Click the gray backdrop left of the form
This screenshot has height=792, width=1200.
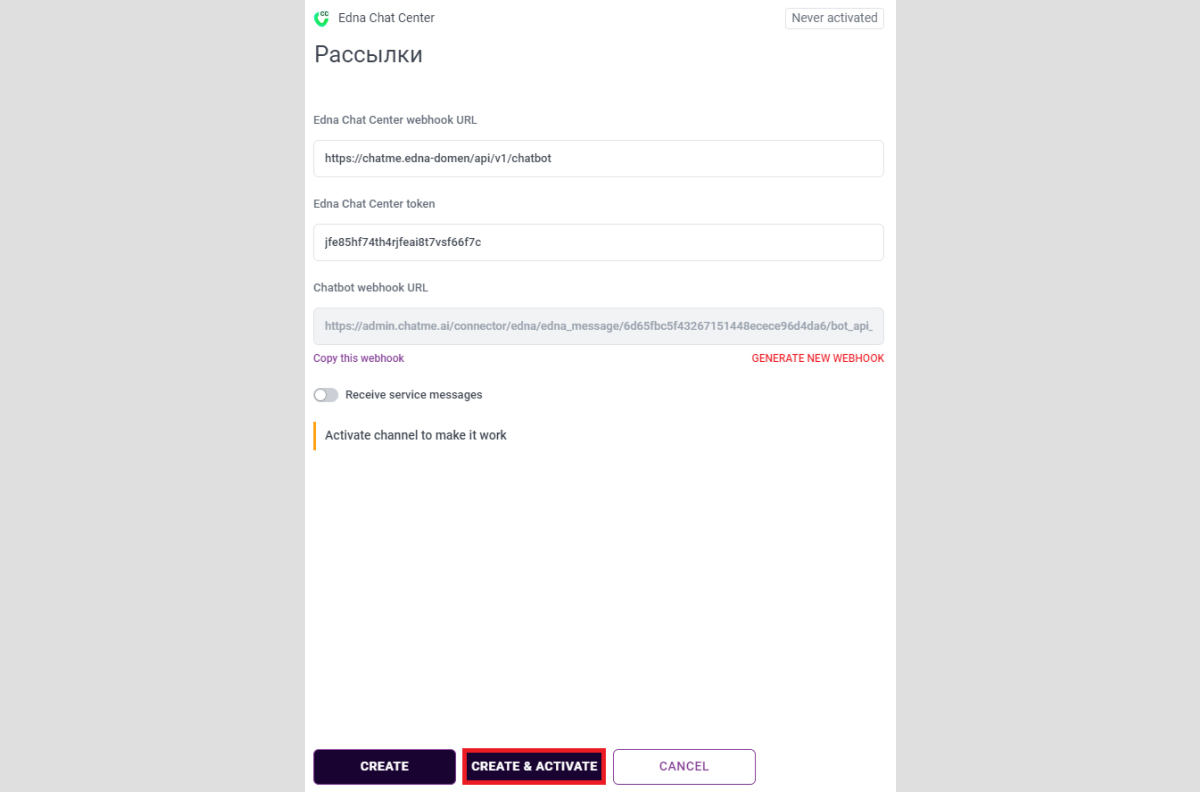[x=150, y=400]
